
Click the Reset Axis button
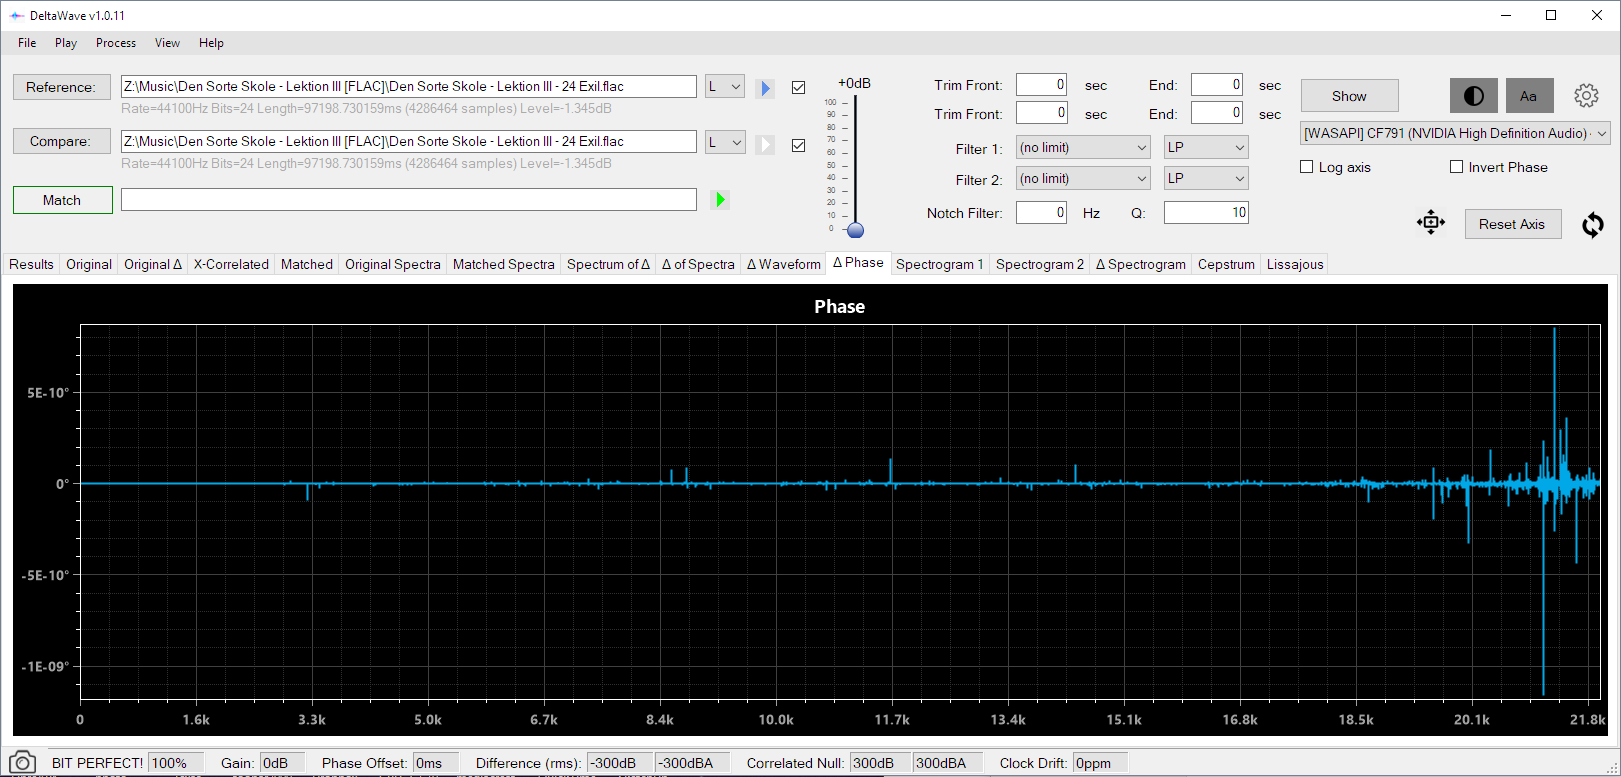[x=1512, y=224]
